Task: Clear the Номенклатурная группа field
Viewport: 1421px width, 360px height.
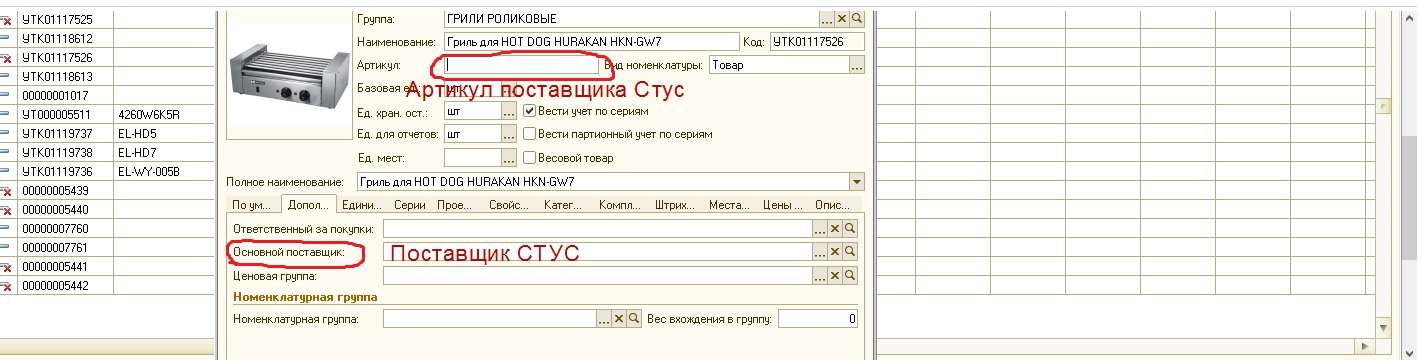Action: point(619,319)
